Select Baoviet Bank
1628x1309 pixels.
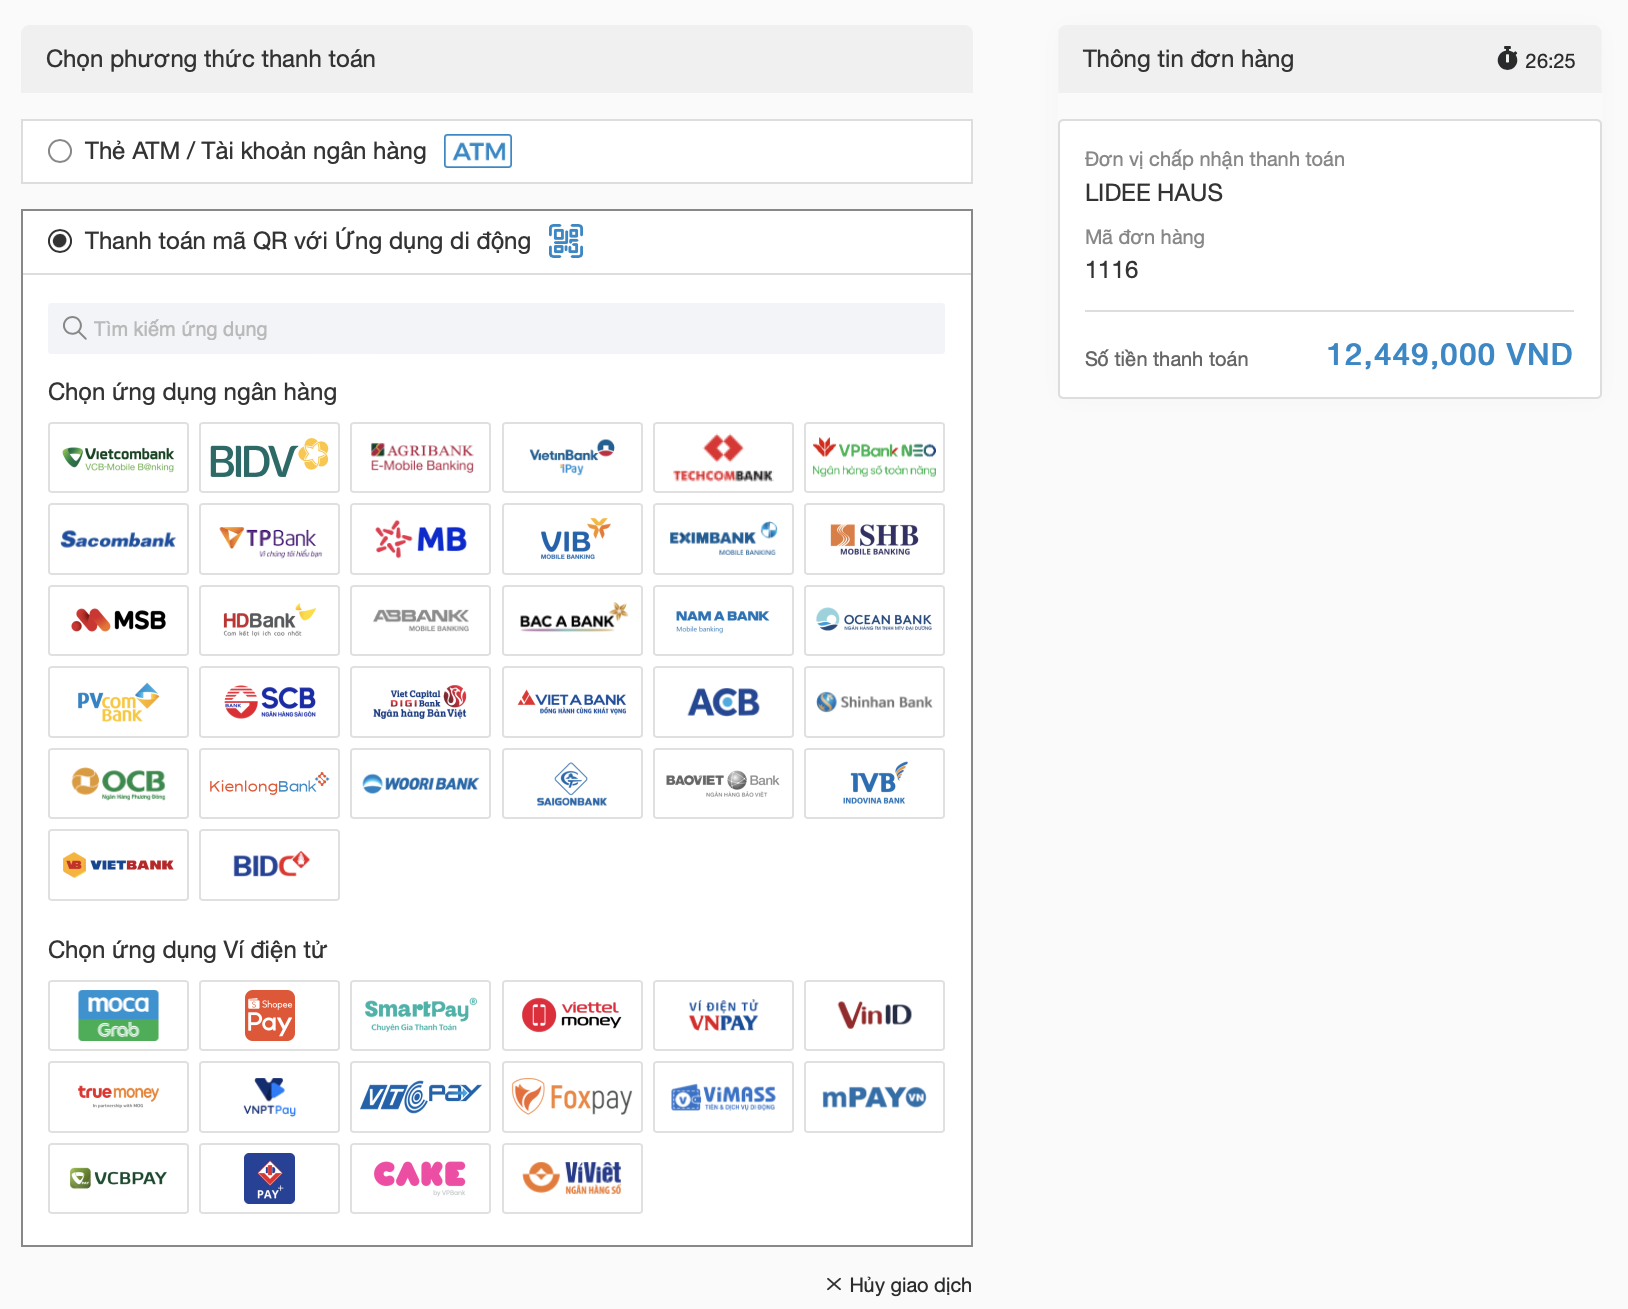(723, 783)
